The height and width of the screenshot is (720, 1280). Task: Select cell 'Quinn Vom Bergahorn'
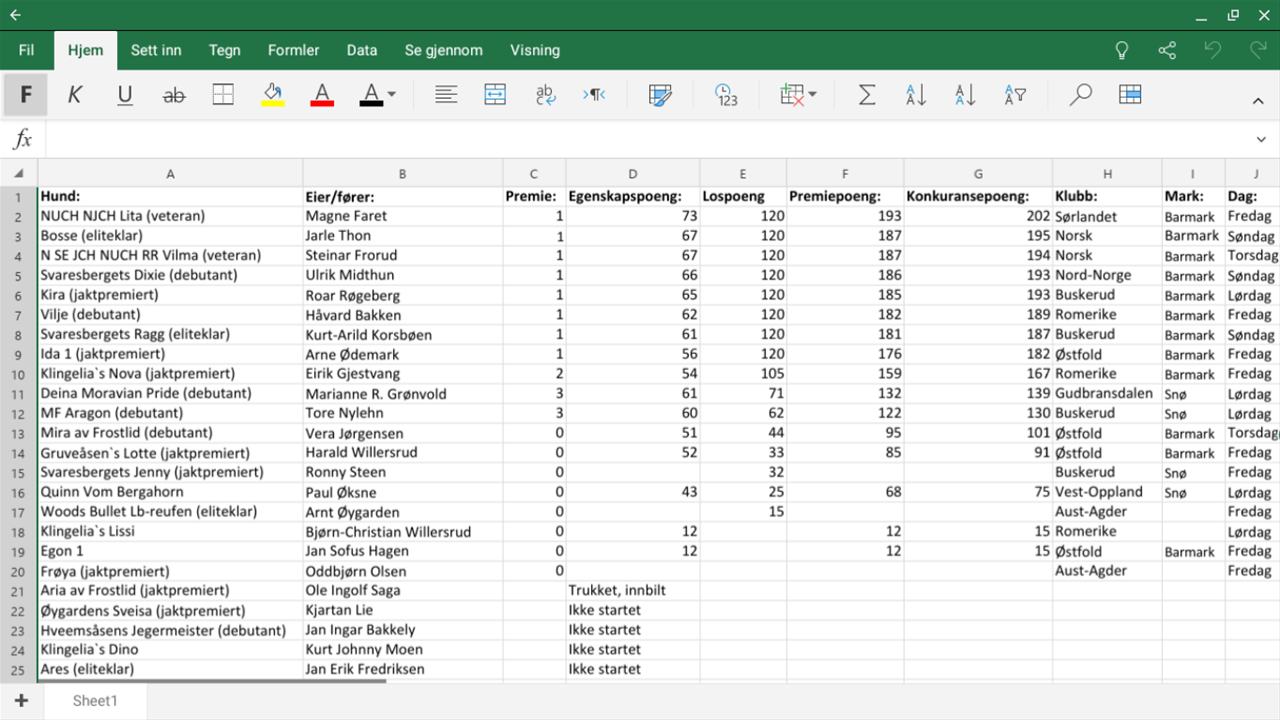point(170,492)
